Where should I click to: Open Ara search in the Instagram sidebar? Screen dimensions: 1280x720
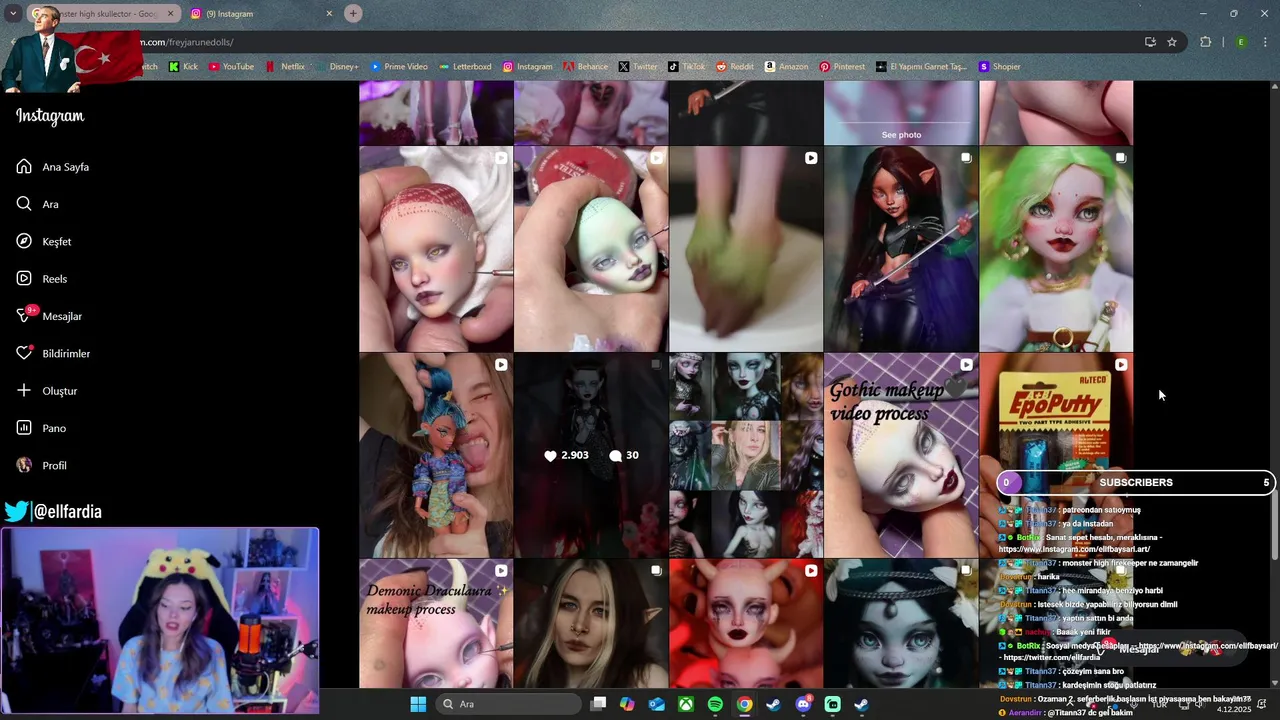click(37, 204)
